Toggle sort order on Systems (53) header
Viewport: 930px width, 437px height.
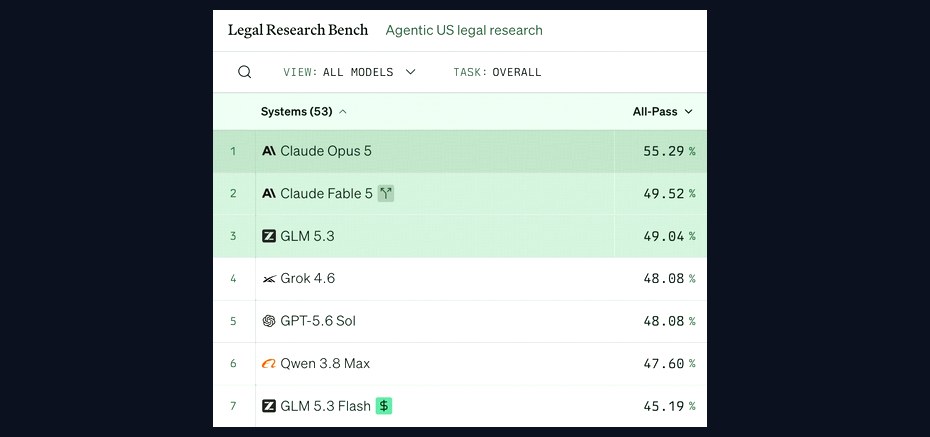(304, 111)
